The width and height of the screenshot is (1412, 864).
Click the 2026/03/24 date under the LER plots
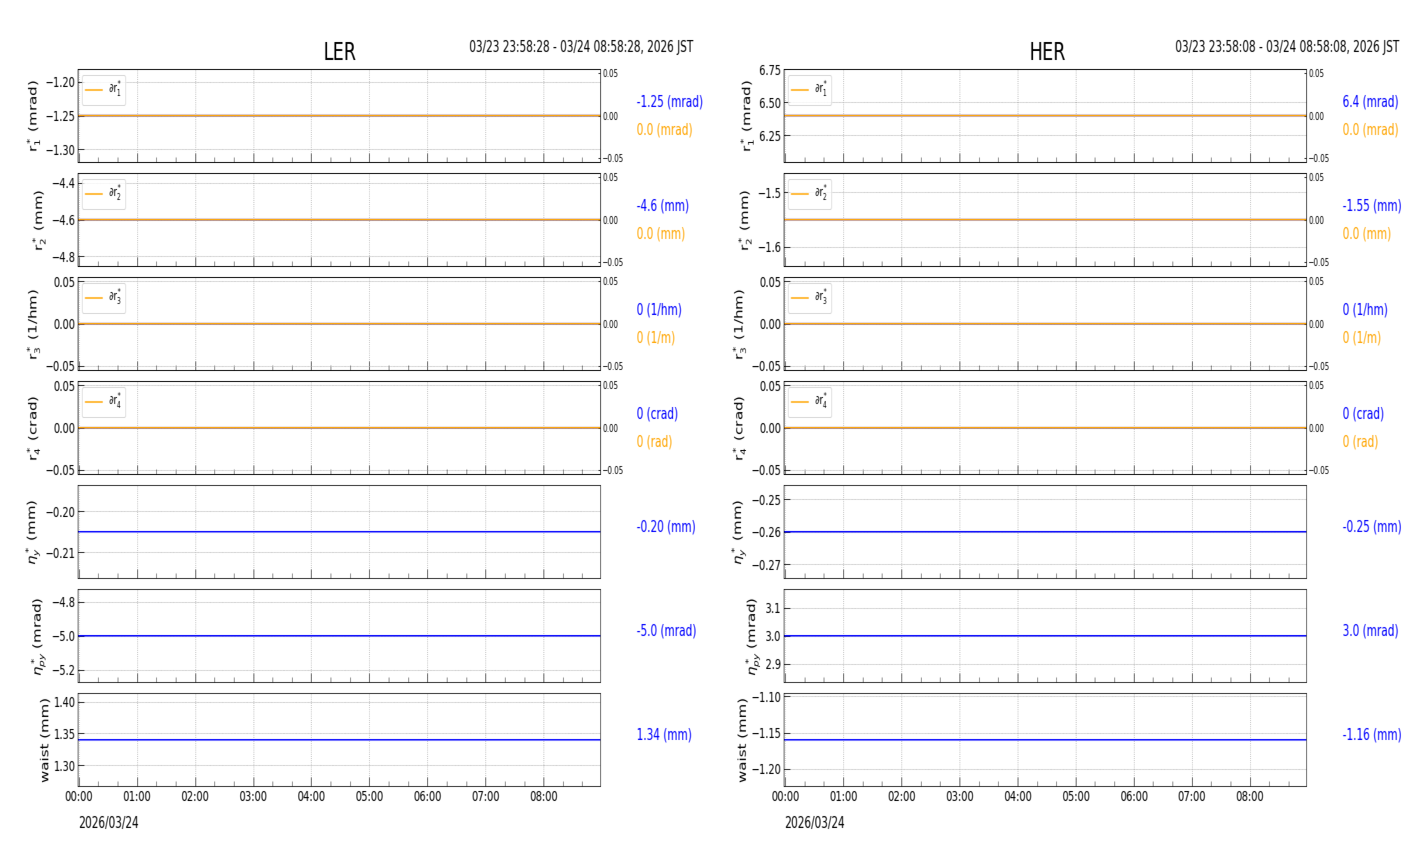[x=109, y=823]
